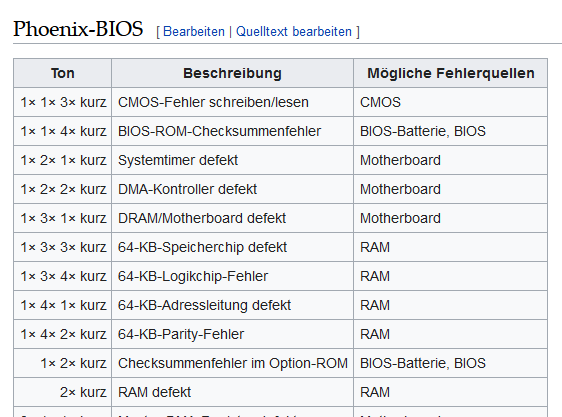Viewport: 562px width, 417px height.
Task: Click the 1× 1× 3× kurz tone cell
Action: tap(62, 102)
